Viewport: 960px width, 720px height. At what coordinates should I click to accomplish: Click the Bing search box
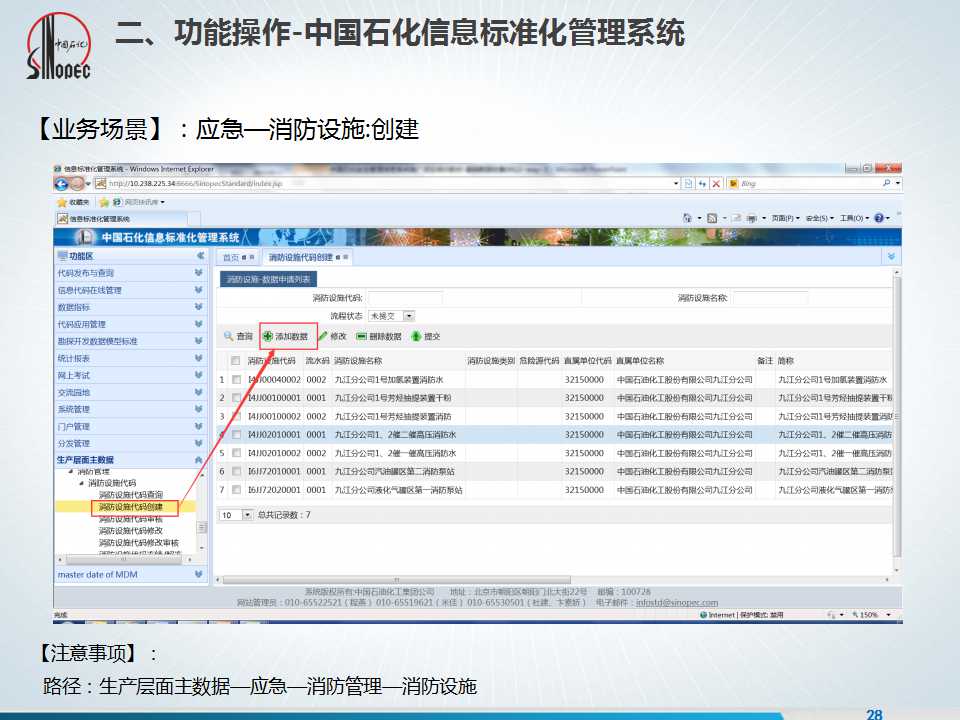pos(808,183)
